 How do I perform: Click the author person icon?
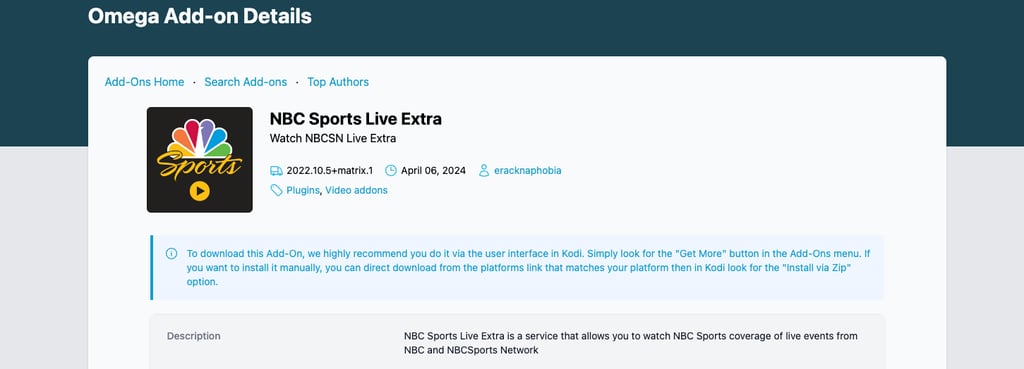[484, 170]
